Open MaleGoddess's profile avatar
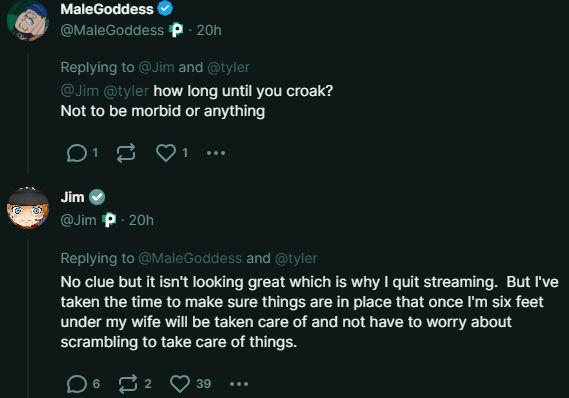The width and height of the screenshot is (569, 398). click(28, 20)
